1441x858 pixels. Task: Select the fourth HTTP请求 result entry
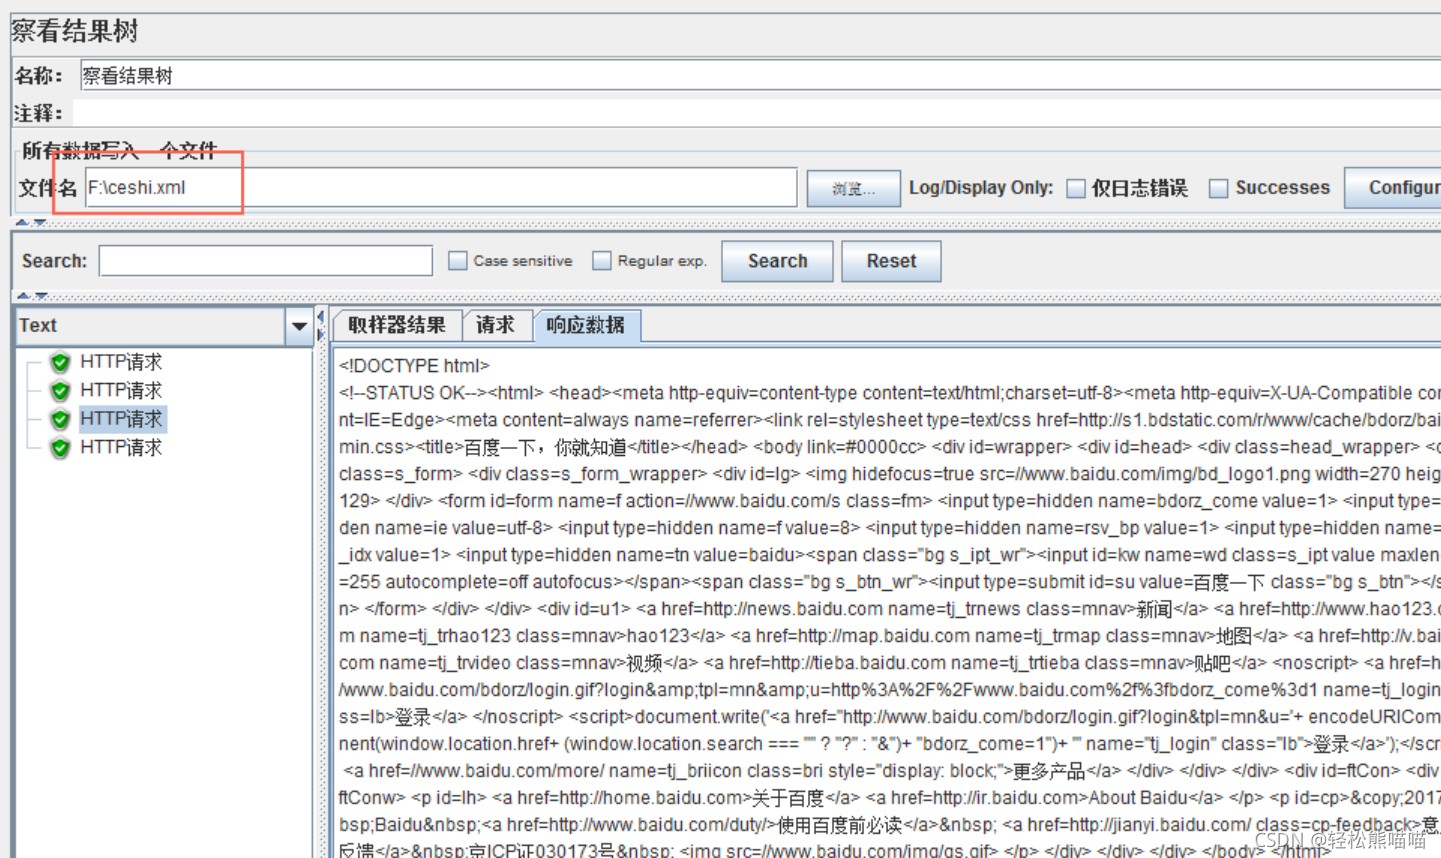click(121, 447)
